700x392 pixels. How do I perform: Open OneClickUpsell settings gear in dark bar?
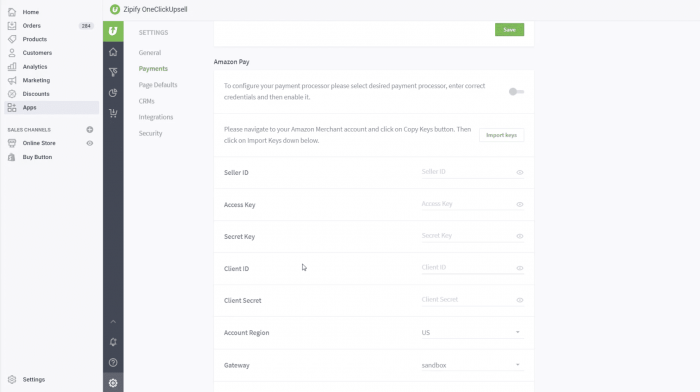pyautogui.click(x=113, y=383)
